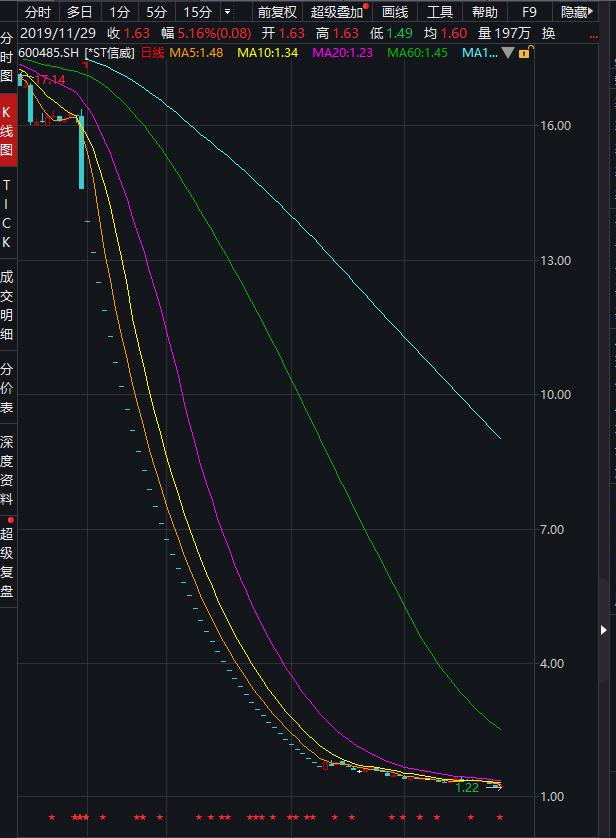Viewport: 616px width, 838px height.
Task: Switch to 分时 intraday chart tab
Action: point(37,12)
